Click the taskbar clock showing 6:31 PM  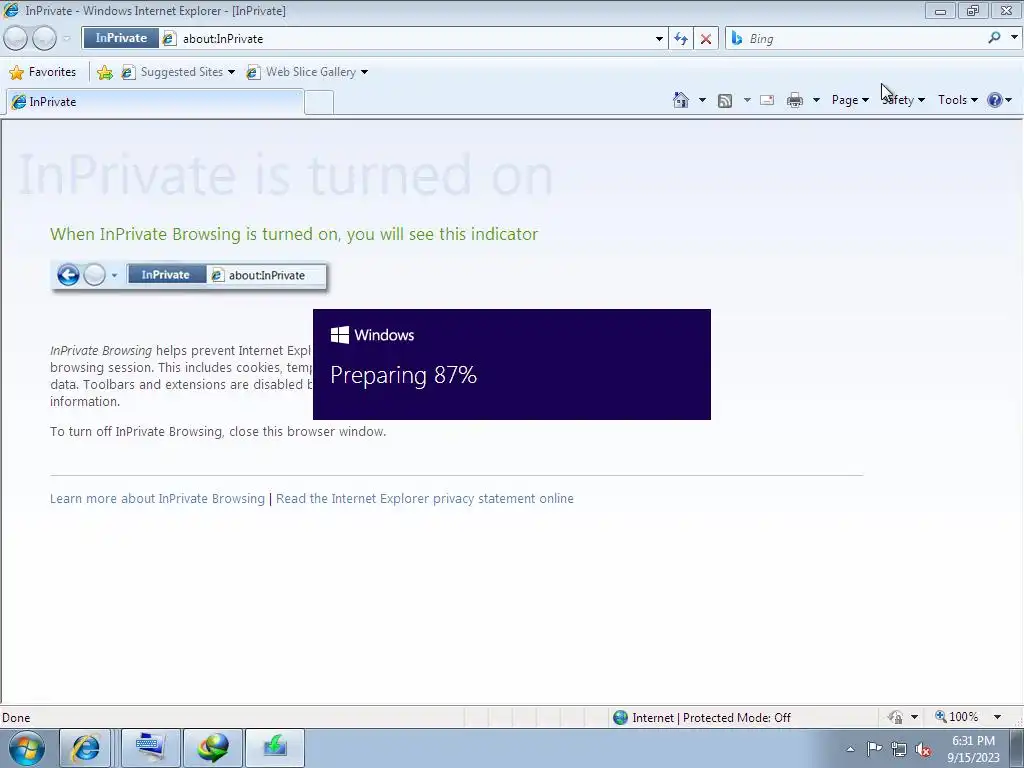[973, 749]
